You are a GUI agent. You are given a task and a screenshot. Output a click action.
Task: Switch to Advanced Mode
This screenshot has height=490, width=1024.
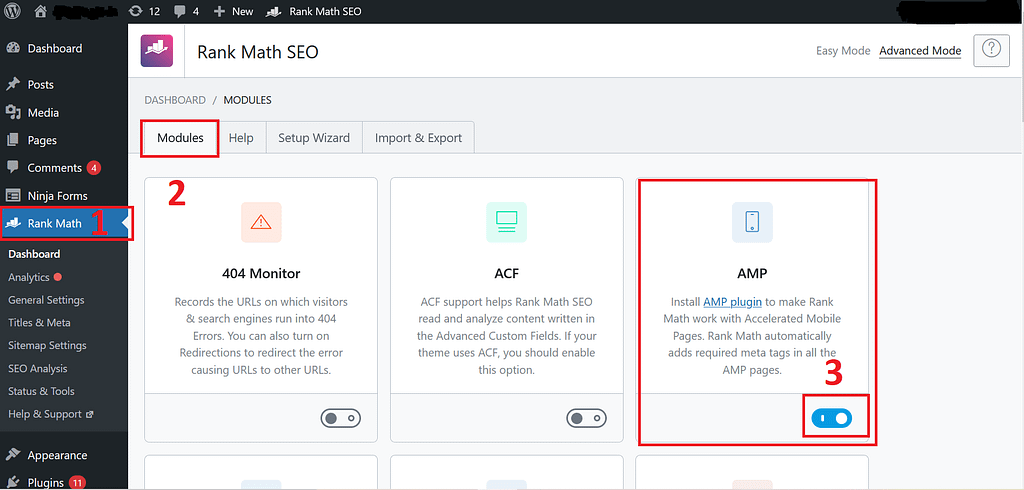tap(920, 50)
